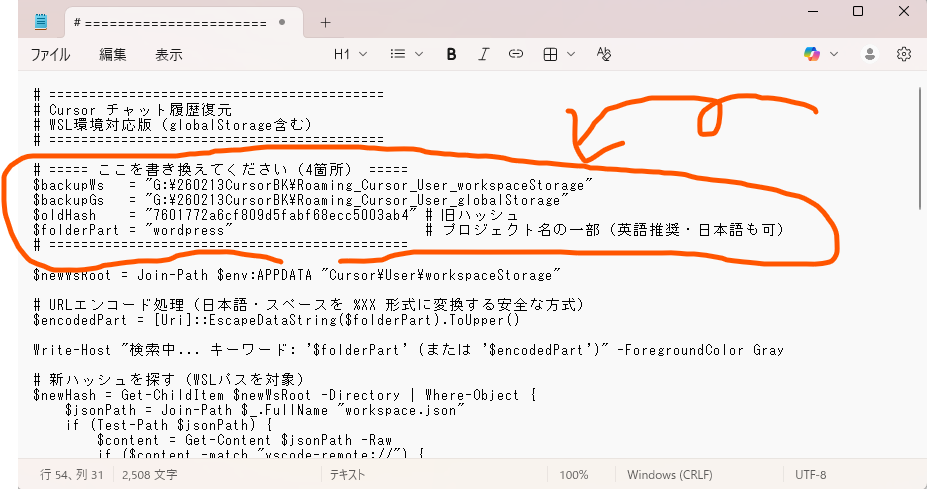Click the $newWsRoot = Join-Path line
The height and width of the screenshot is (489, 927).
[x=297, y=276]
